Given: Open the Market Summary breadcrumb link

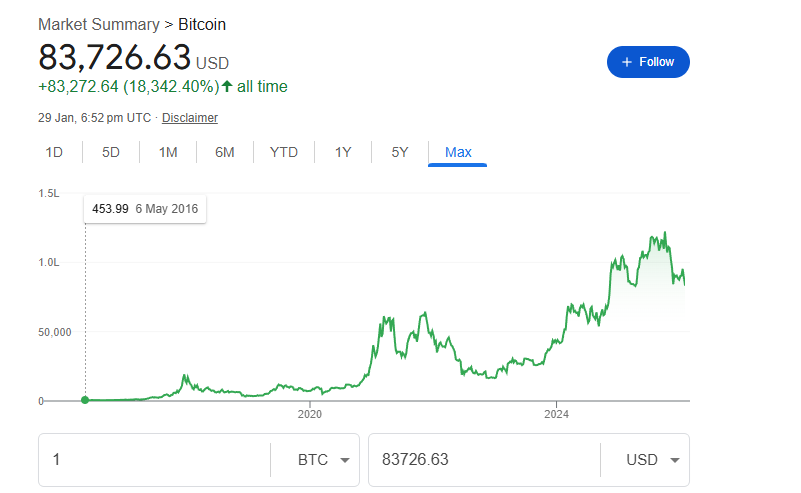Looking at the screenshot, I should click(x=99, y=24).
